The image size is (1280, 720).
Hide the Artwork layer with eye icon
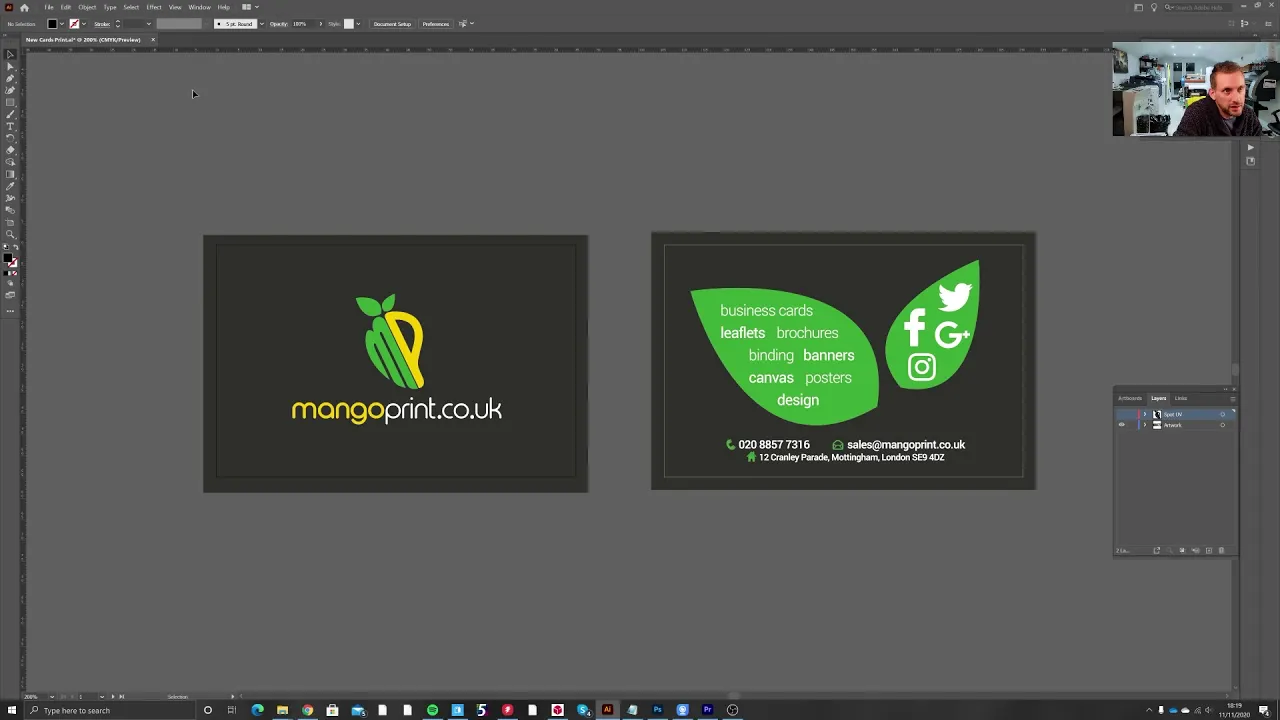[1121, 425]
